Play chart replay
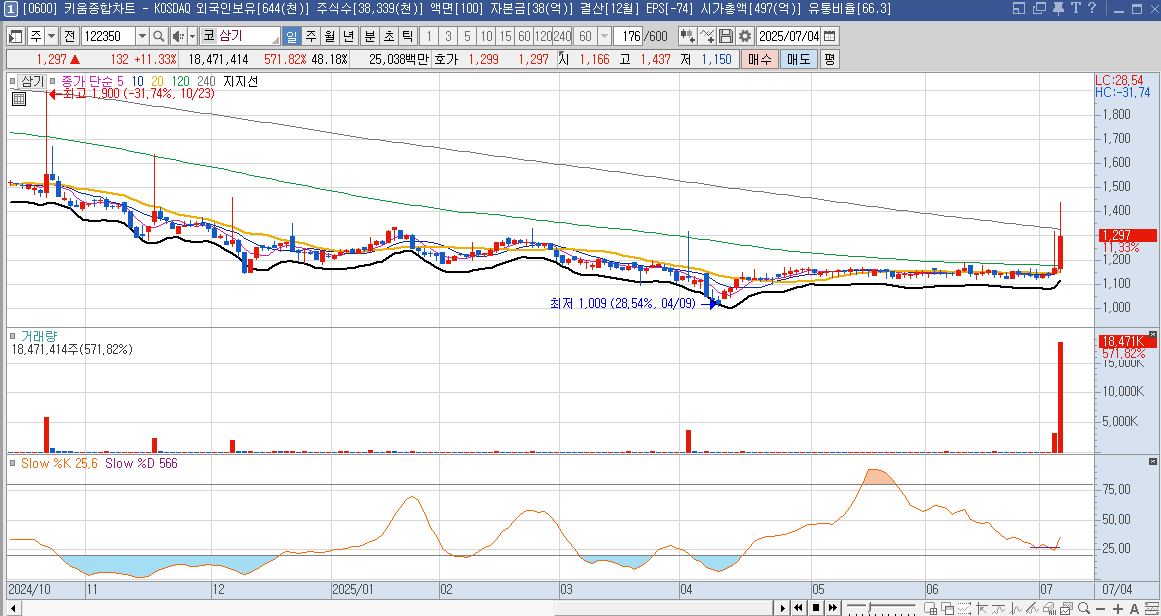This screenshot has height=616, width=1161. coord(783,608)
